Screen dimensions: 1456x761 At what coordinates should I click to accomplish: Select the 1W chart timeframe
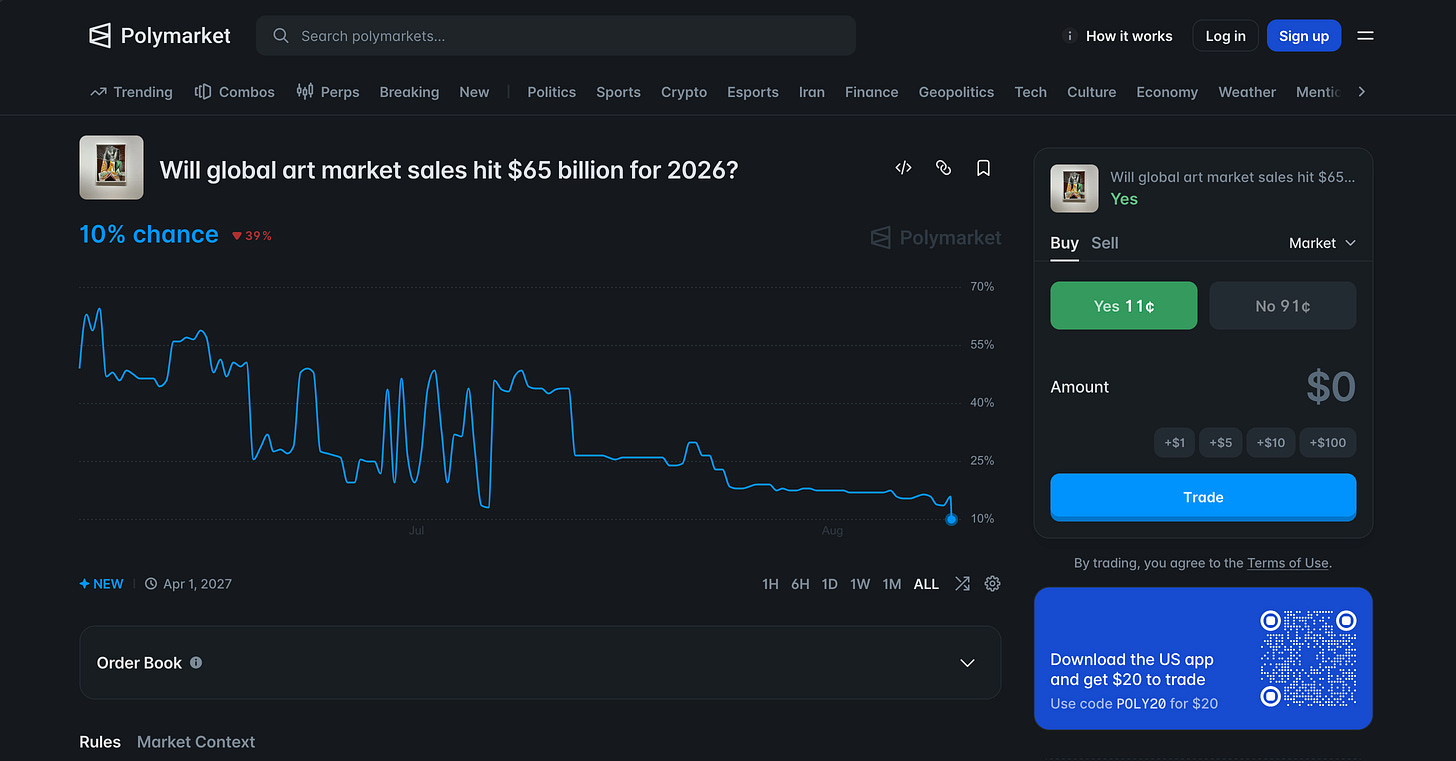[860, 584]
